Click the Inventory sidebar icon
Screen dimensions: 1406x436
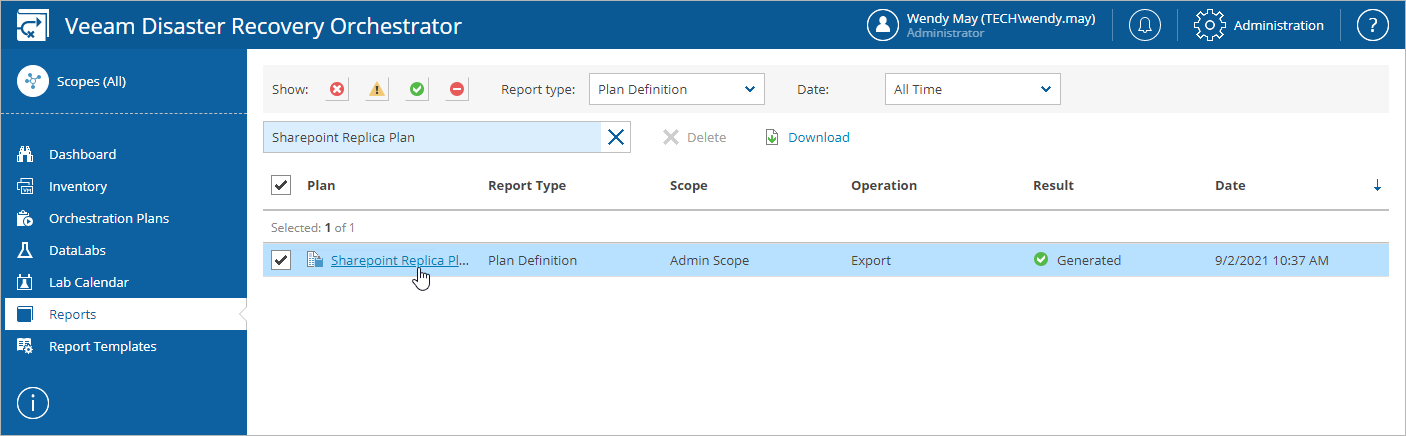[x=26, y=186]
